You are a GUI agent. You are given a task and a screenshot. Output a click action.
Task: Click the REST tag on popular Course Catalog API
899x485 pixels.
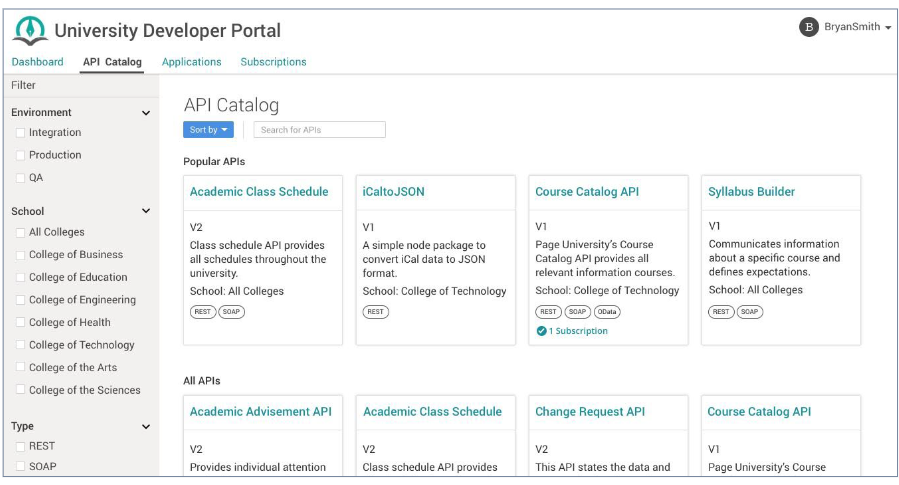(x=548, y=312)
